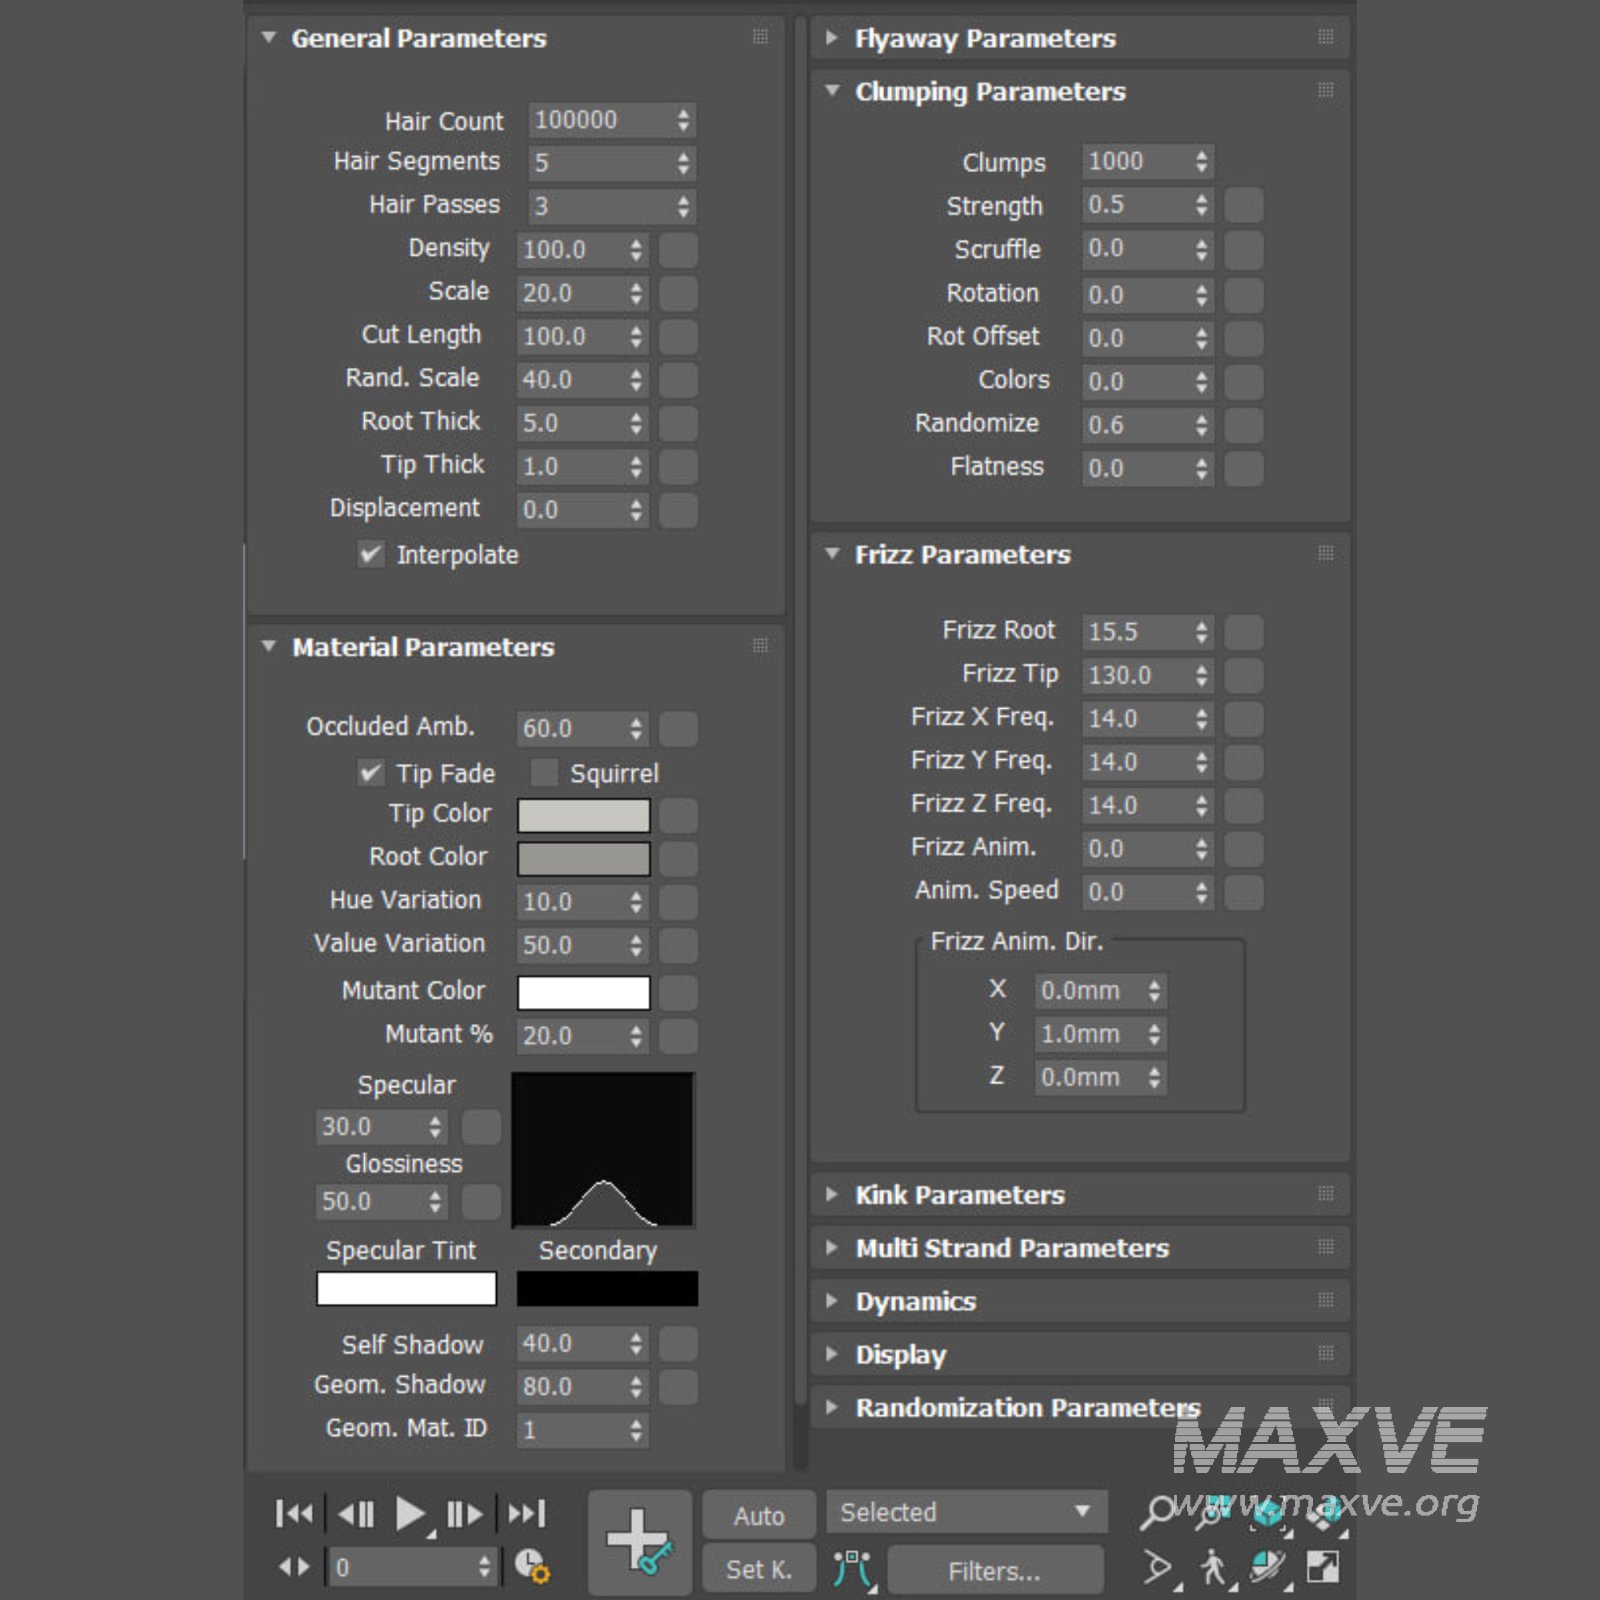This screenshot has height=1600, width=1600.
Task: Click the Go to Start playback icon
Action: [x=293, y=1513]
